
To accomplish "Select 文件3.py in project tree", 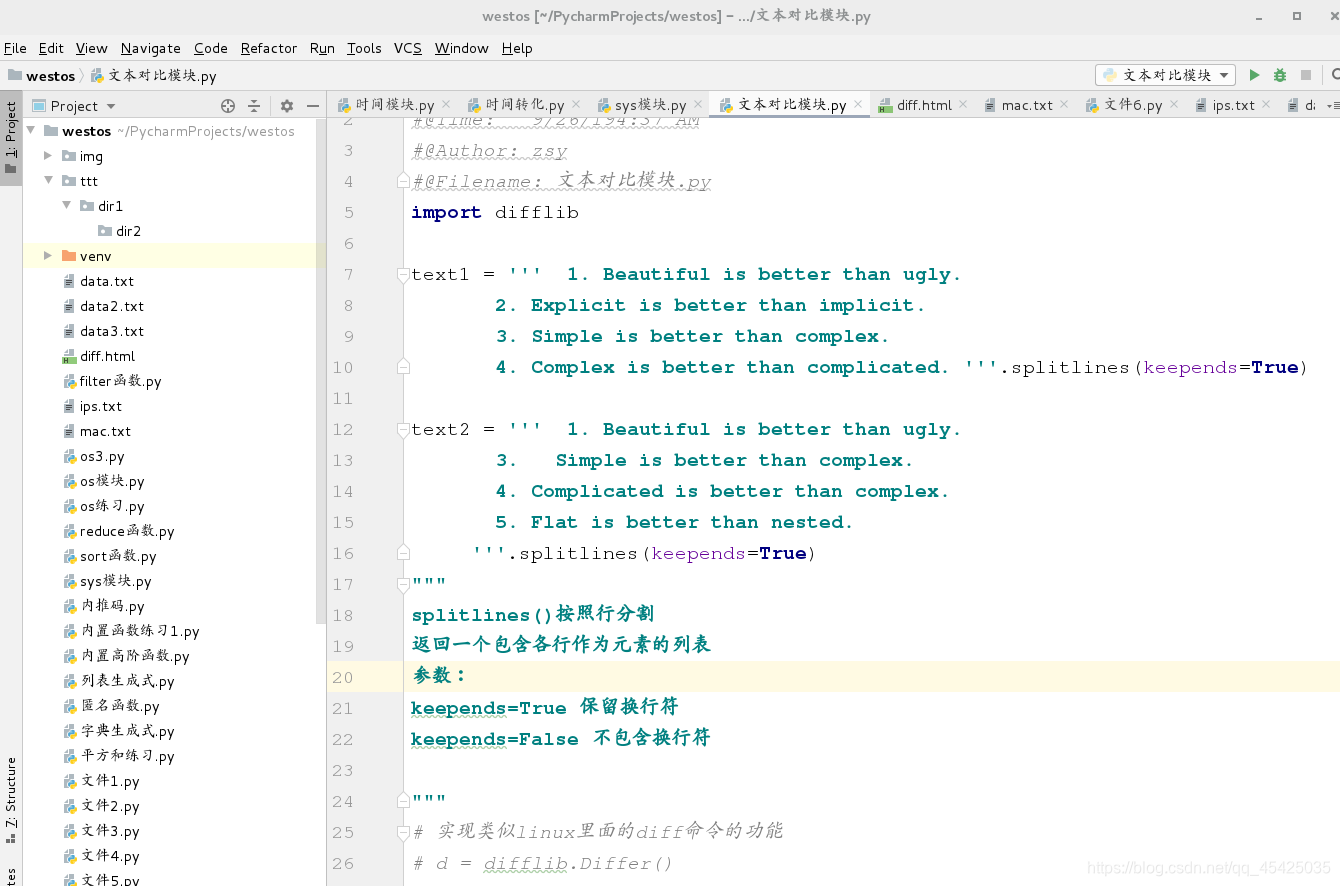I will (x=110, y=831).
